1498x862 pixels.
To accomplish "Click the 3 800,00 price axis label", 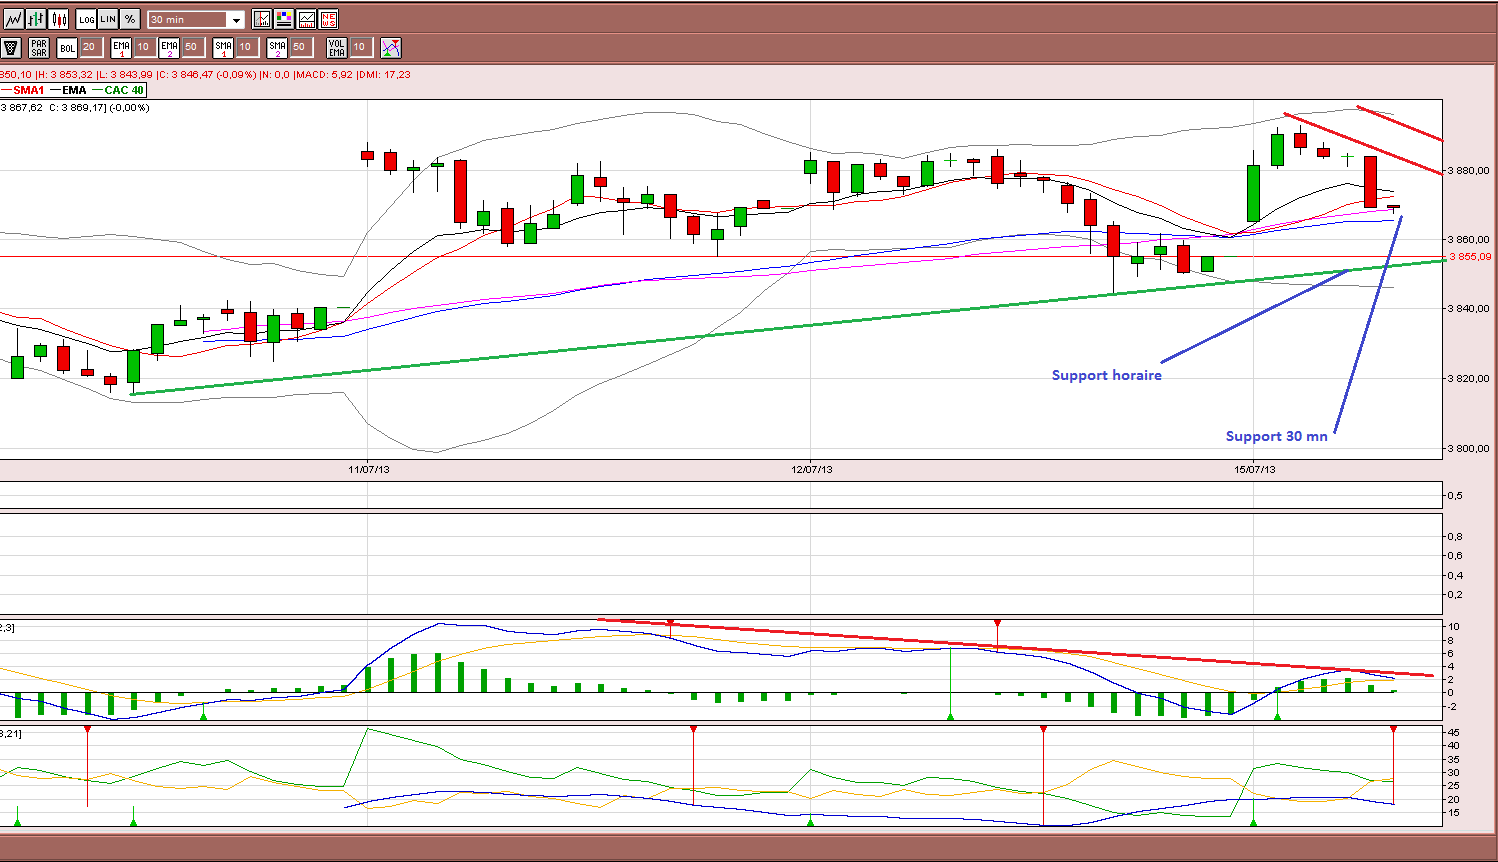I will [x=1470, y=448].
